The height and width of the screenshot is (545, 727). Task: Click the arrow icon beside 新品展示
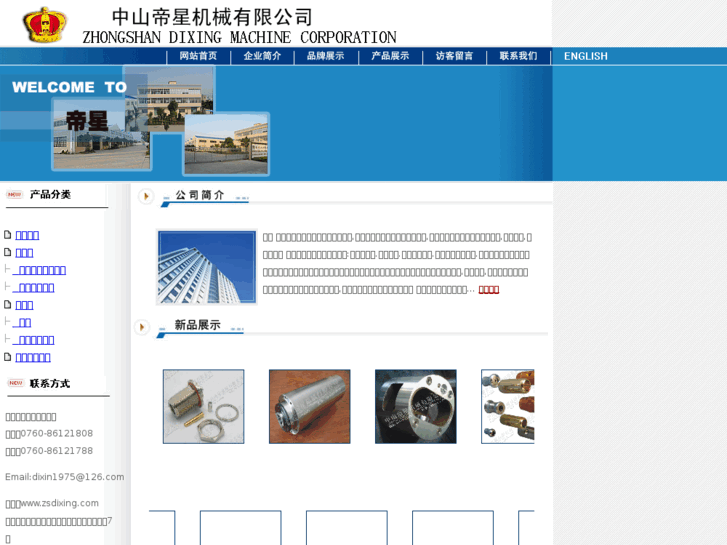(x=142, y=327)
